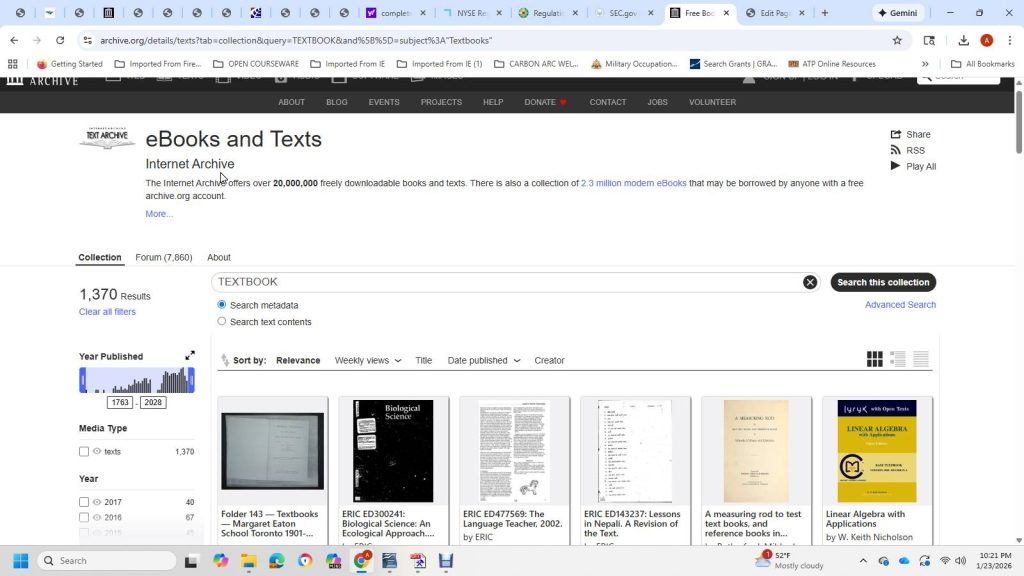
Task: Open the Date published sort dropdown
Action: coord(483,360)
